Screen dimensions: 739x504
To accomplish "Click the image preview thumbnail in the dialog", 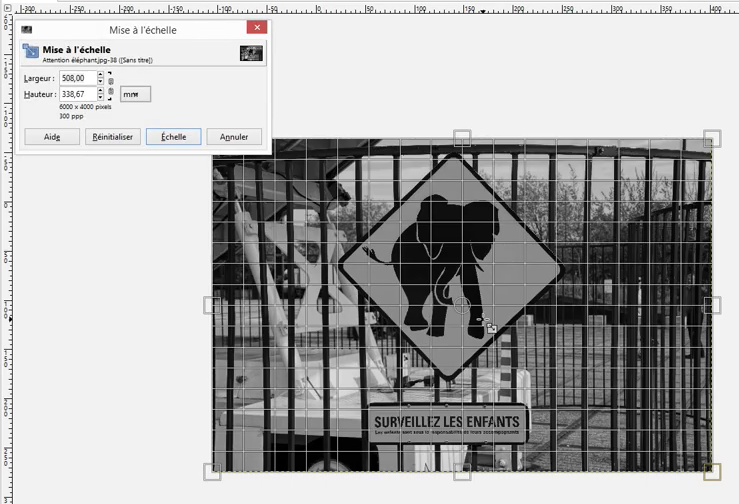I will click(251, 53).
